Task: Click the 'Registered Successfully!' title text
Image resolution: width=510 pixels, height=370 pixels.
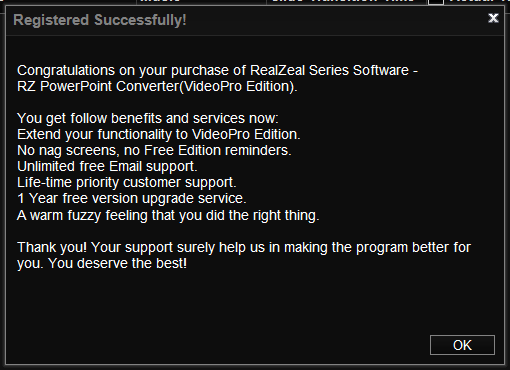Action: coord(100,20)
